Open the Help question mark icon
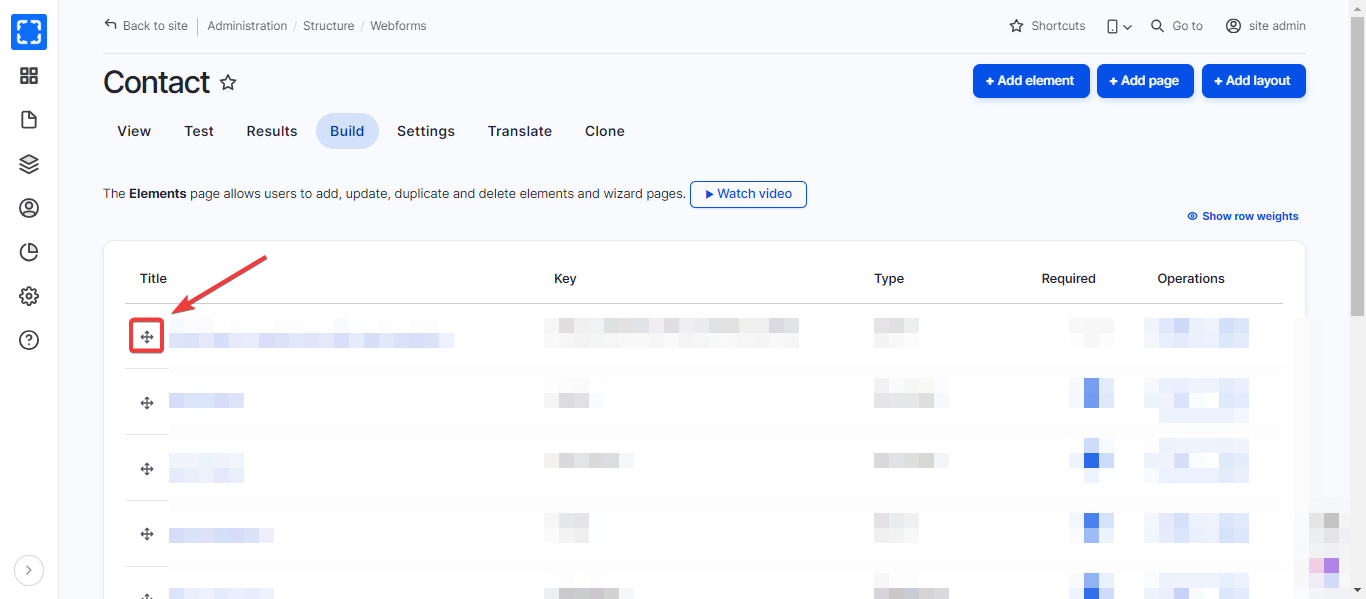Image resolution: width=1366 pixels, height=599 pixels. [x=29, y=340]
